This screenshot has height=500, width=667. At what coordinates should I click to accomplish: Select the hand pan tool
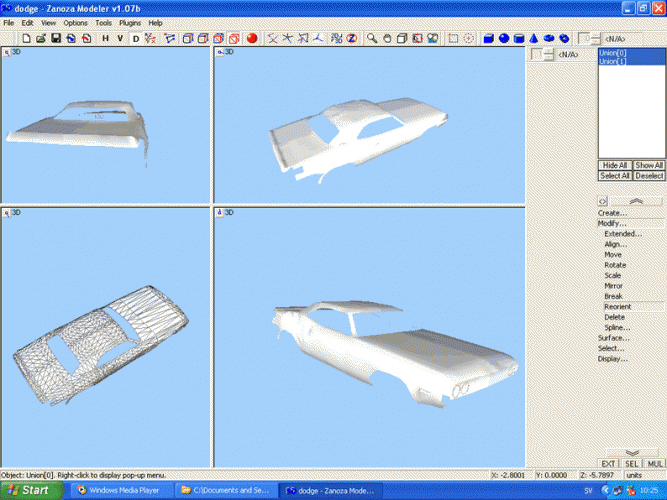tap(387, 38)
